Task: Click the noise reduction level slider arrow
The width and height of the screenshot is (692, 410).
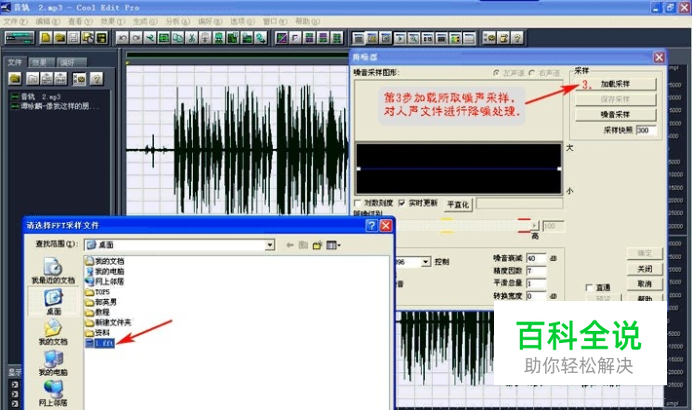Action: (534, 226)
